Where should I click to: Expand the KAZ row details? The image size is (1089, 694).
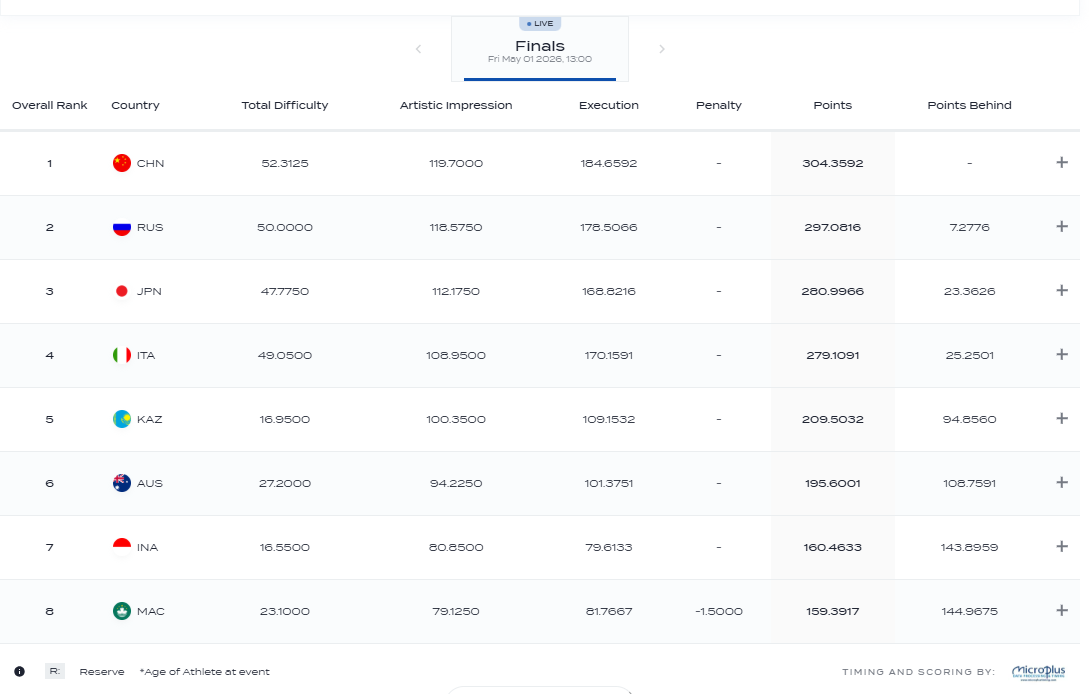[x=1062, y=418]
